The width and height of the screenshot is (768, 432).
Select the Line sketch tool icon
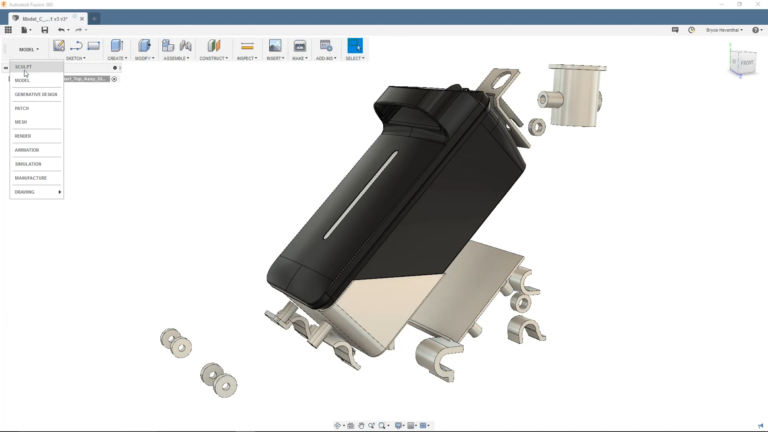[x=76, y=46]
